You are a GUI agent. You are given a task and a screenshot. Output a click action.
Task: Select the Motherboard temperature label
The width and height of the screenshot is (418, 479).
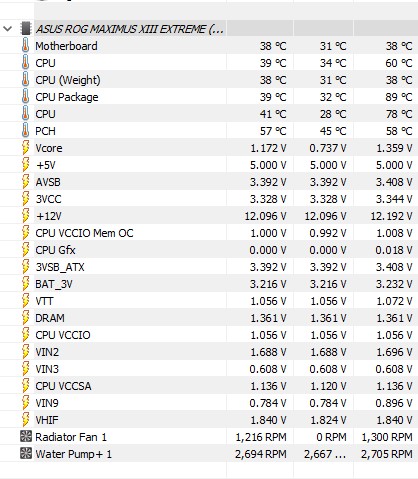[66, 46]
